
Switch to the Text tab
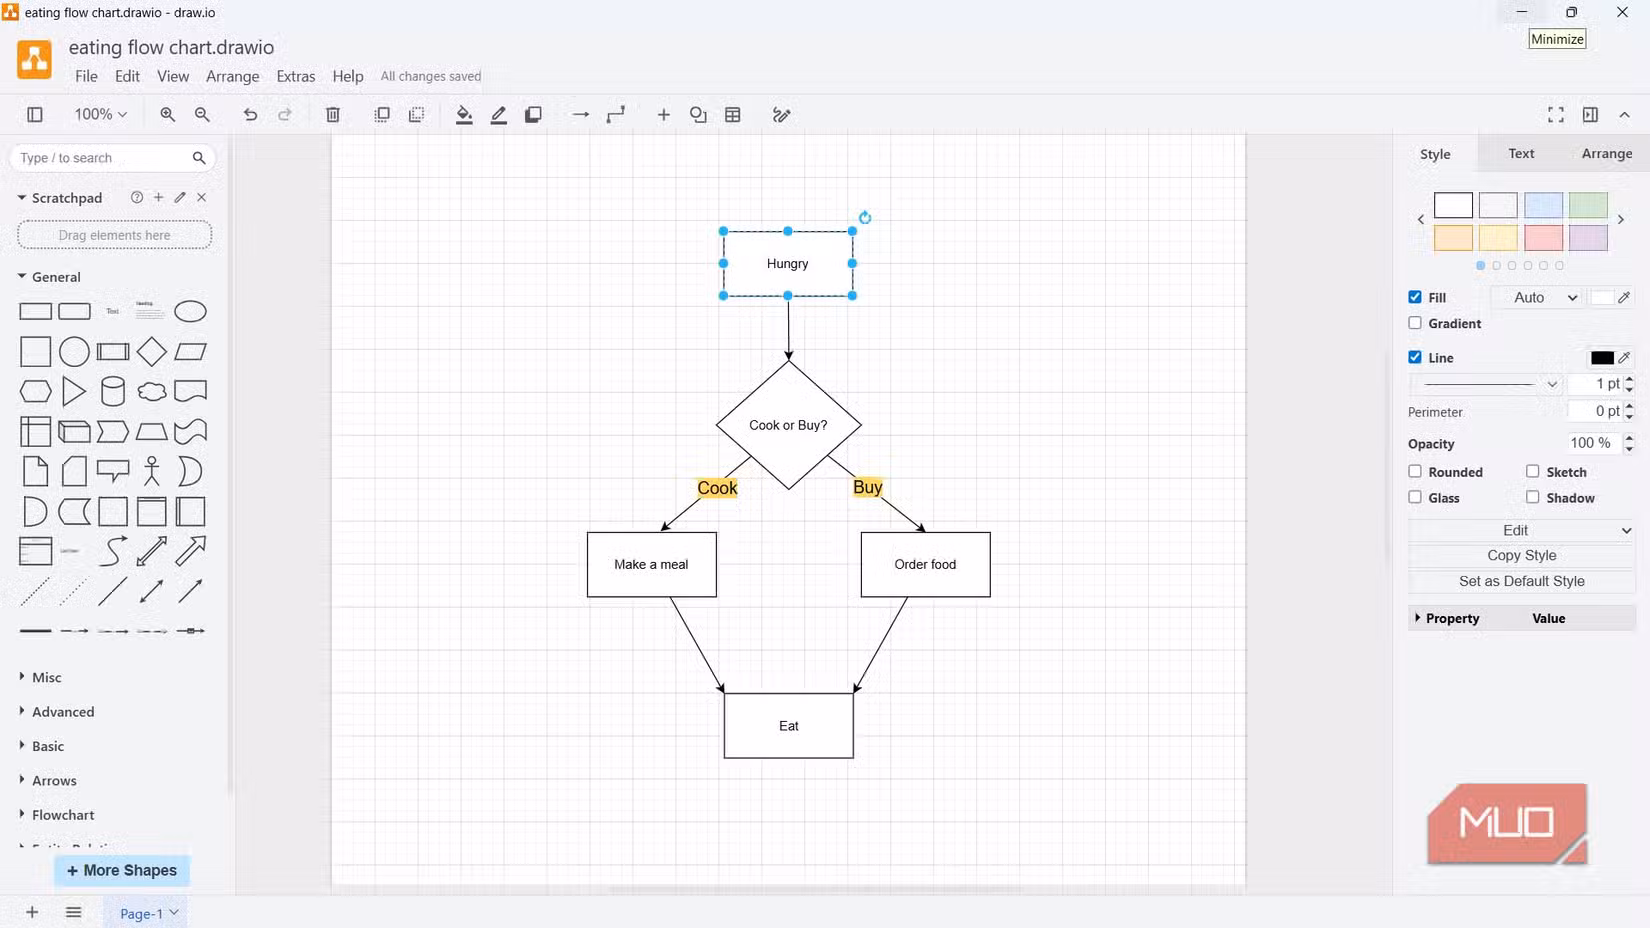point(1521,153)
